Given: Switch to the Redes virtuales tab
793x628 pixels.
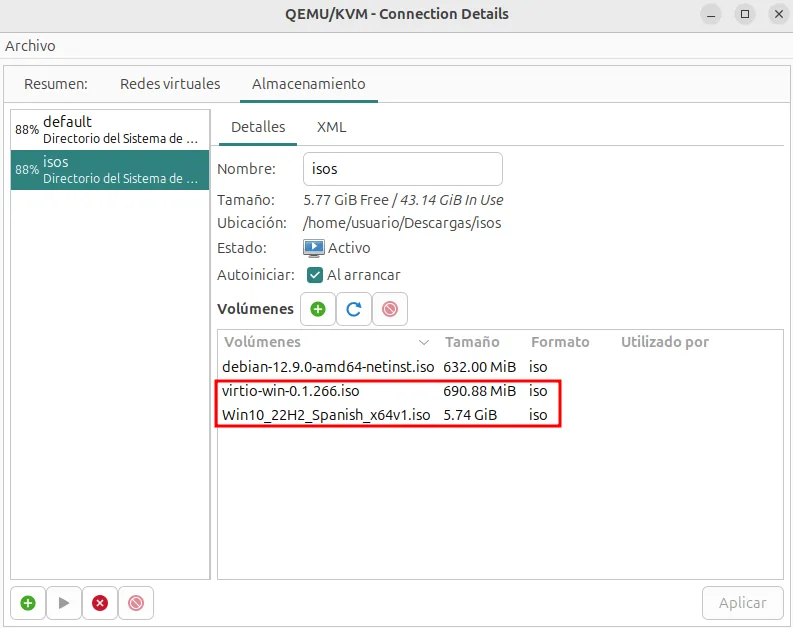Looking at the screenshot, I should [x=170, y=84].
